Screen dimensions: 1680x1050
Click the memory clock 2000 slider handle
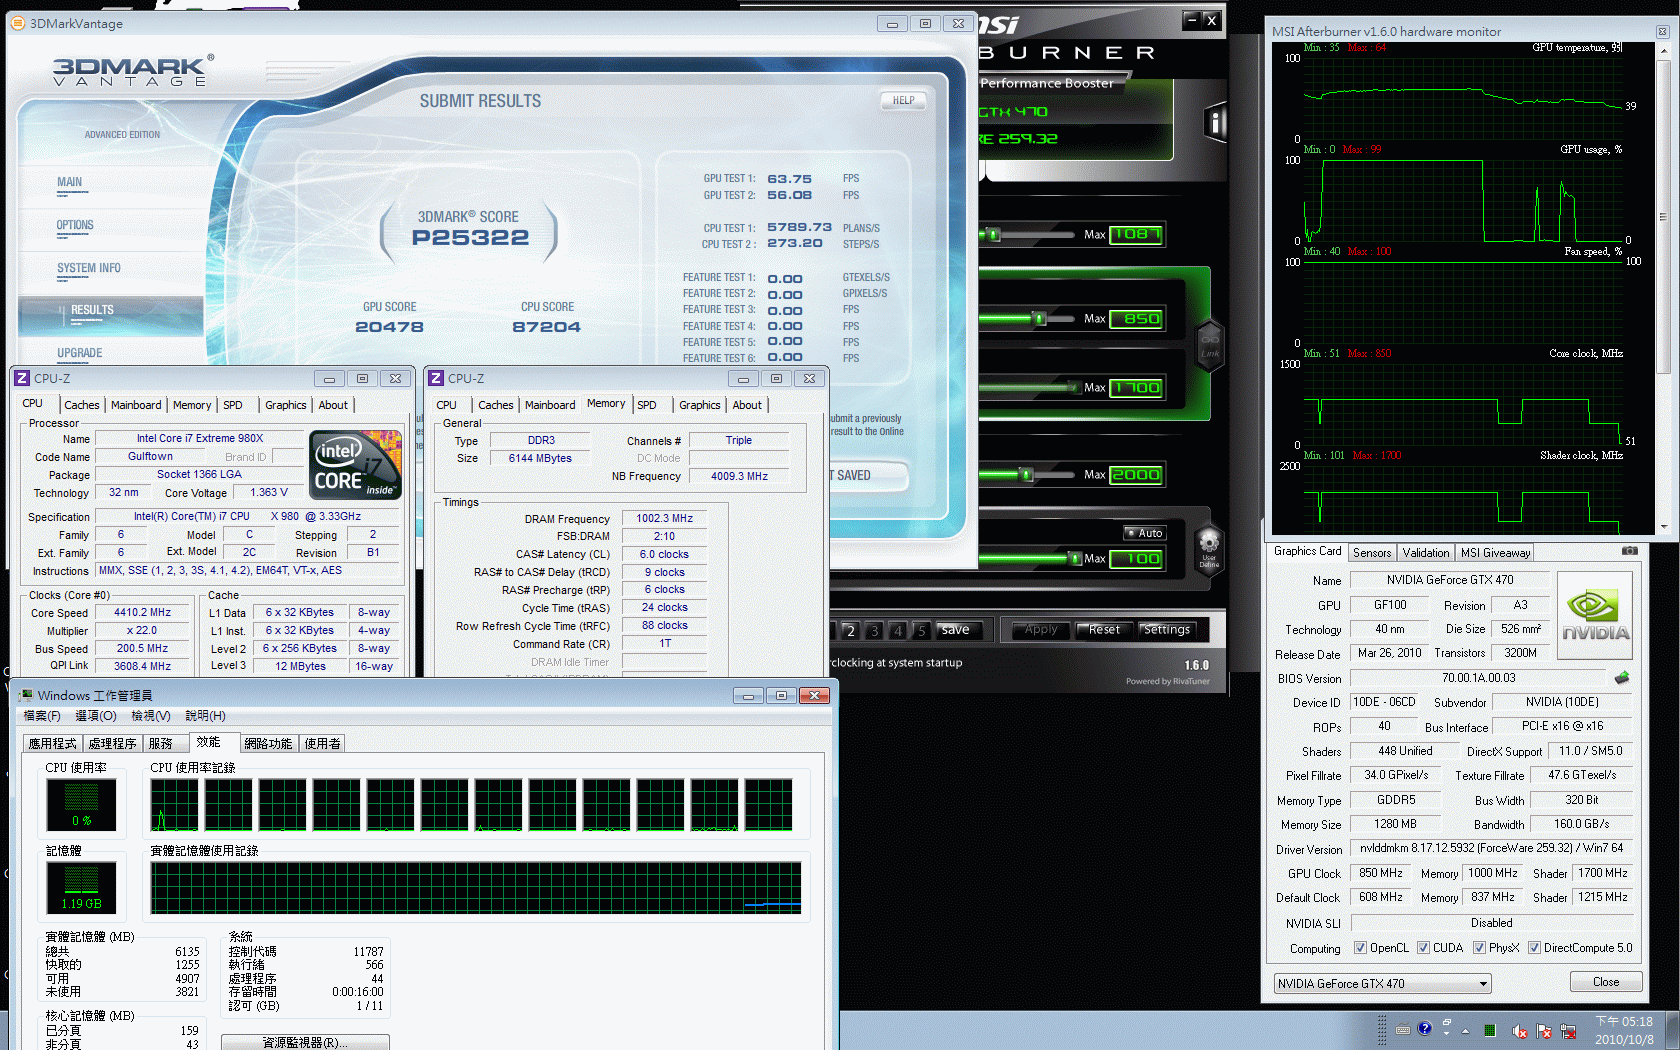[x=1026, y=475]
